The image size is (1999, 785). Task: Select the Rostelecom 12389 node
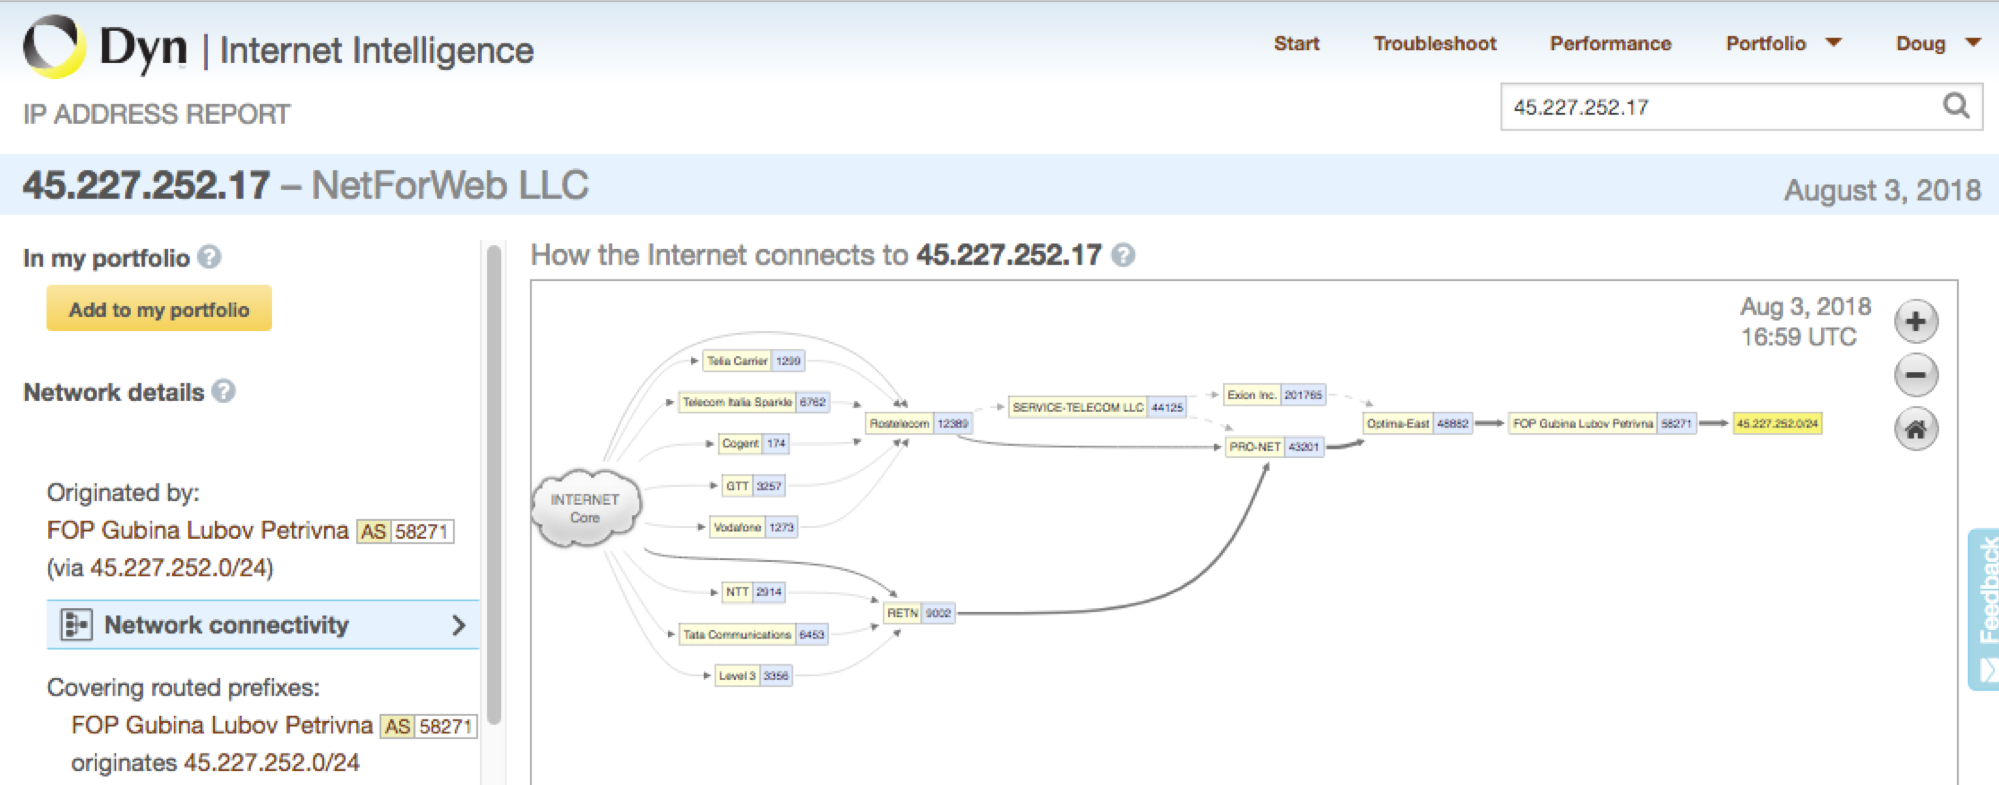point(918,423)
